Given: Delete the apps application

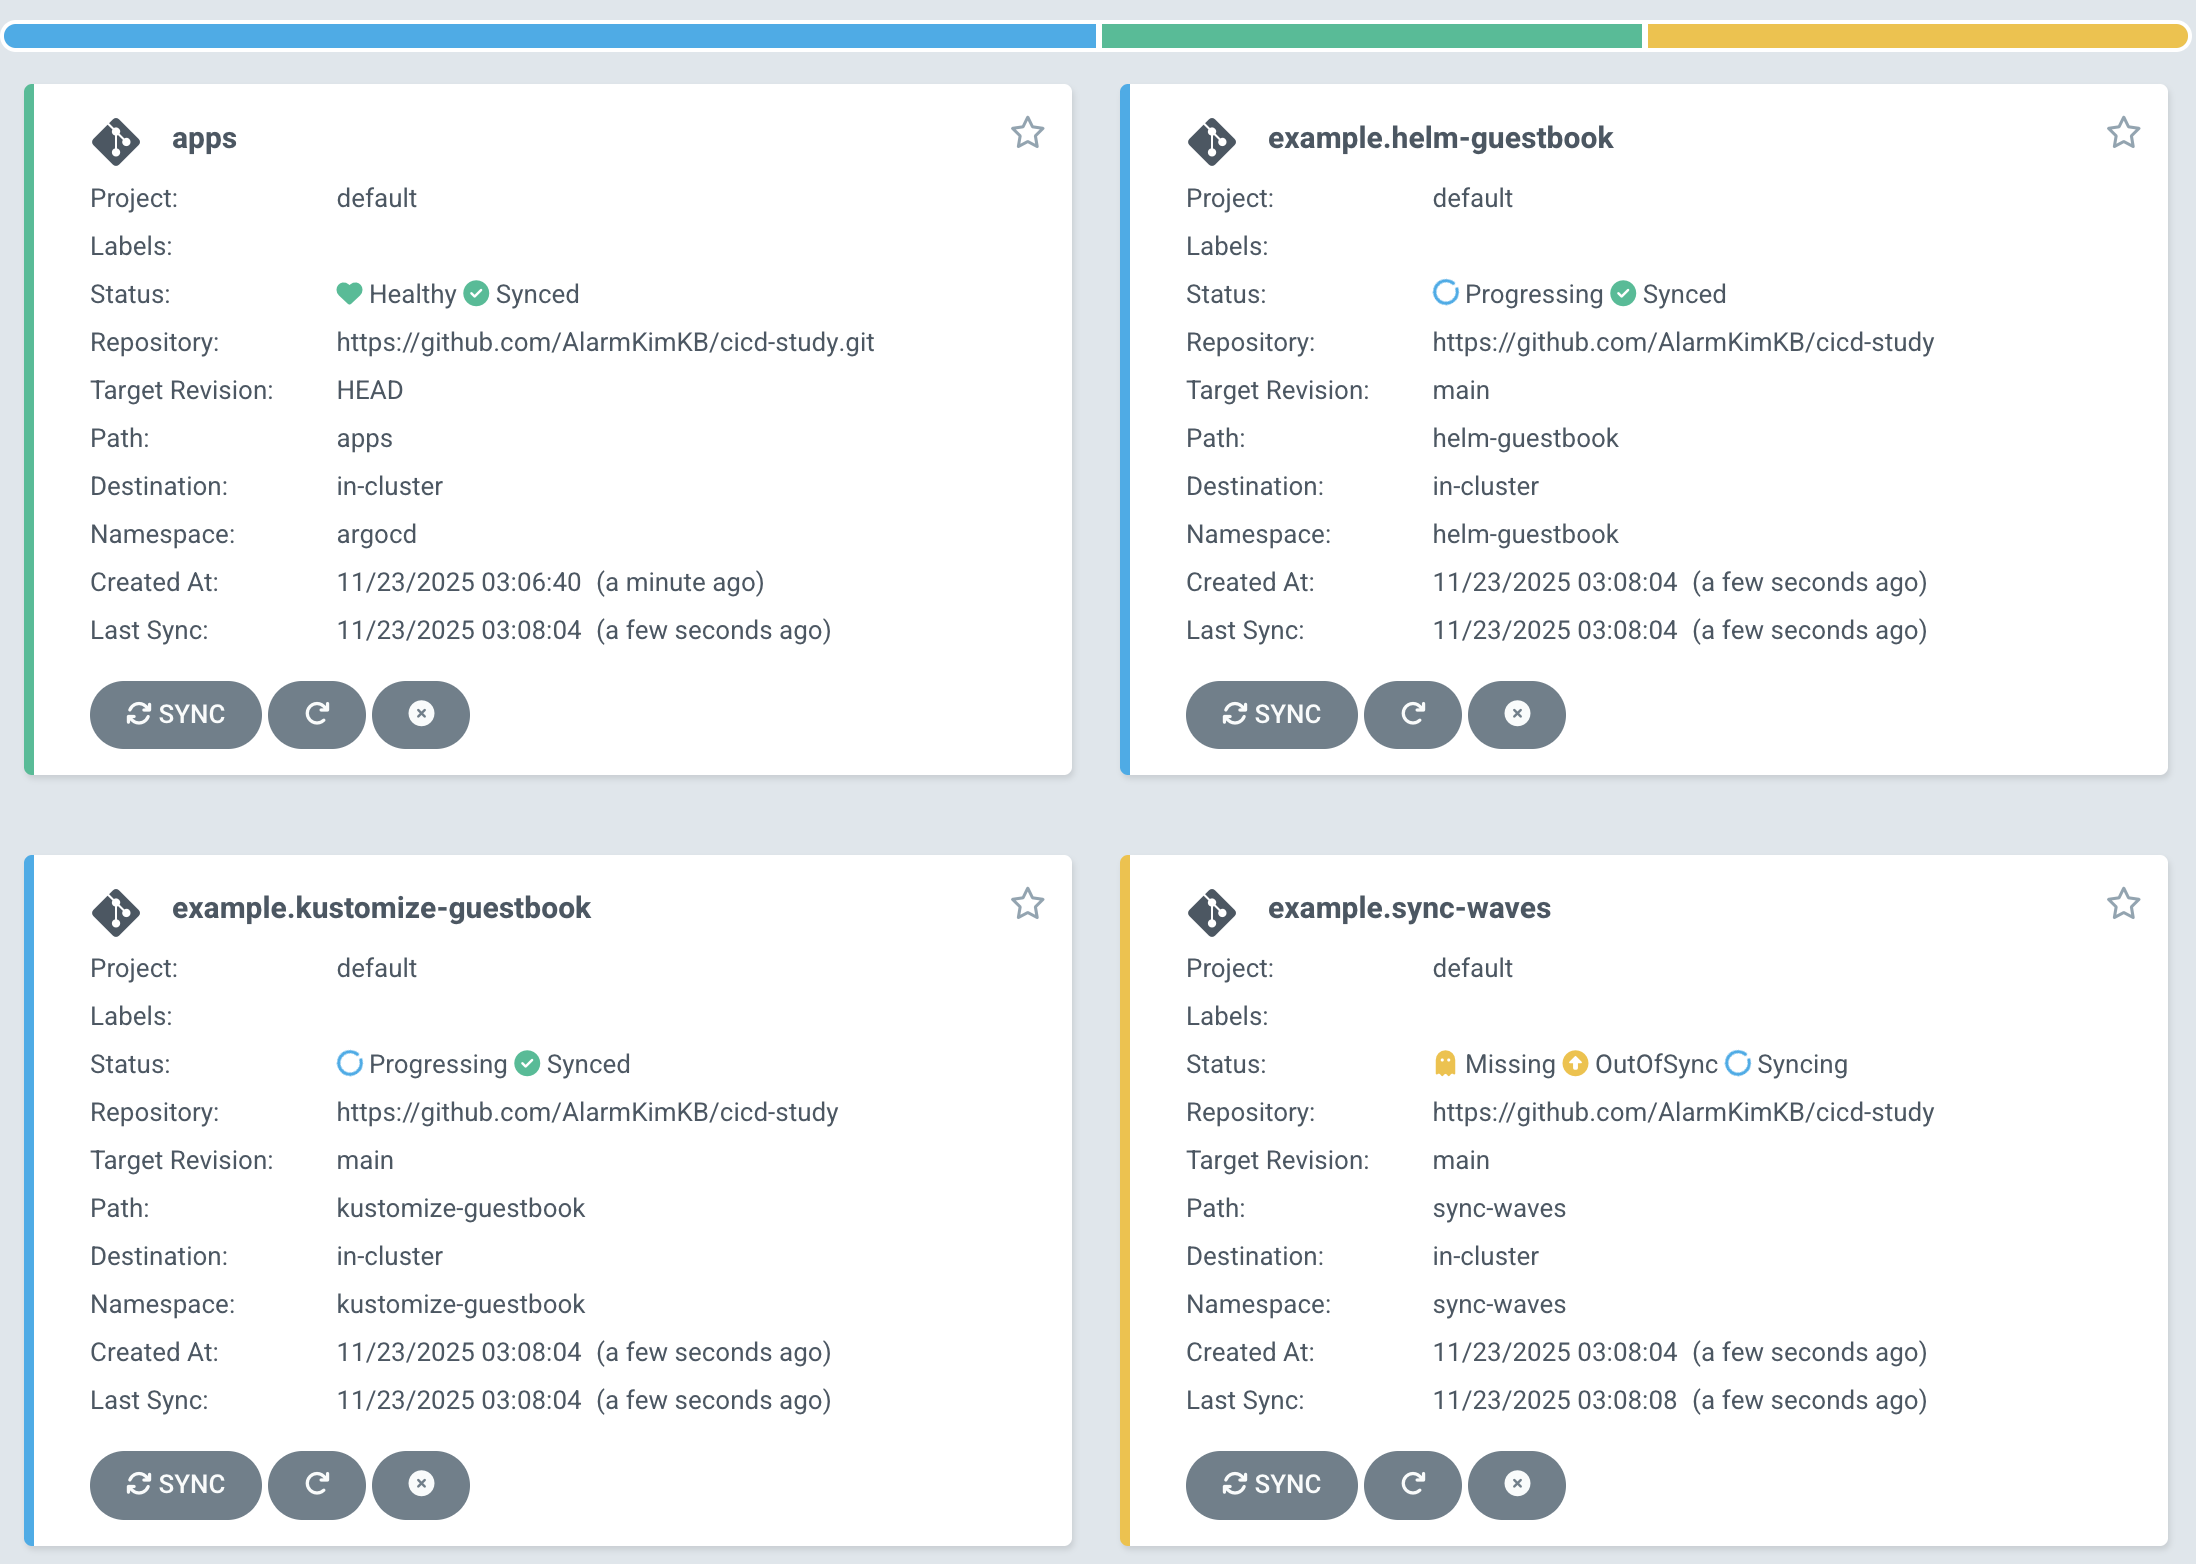Looking at the screenshot, I should 421,714.
